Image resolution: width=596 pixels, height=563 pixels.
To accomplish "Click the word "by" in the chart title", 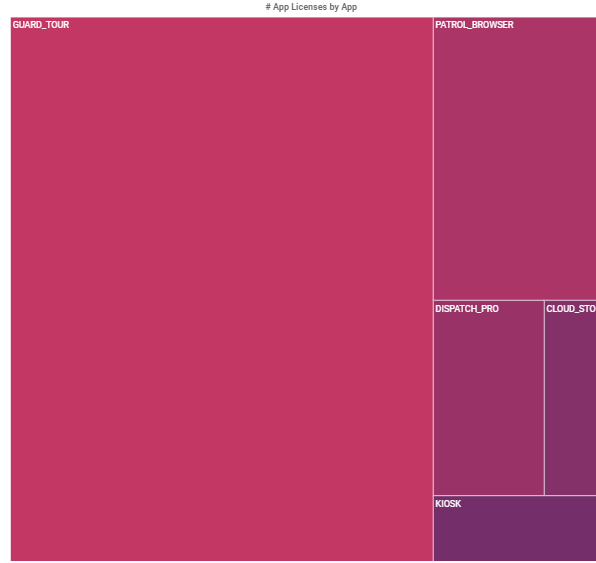I will click(334, 7).
